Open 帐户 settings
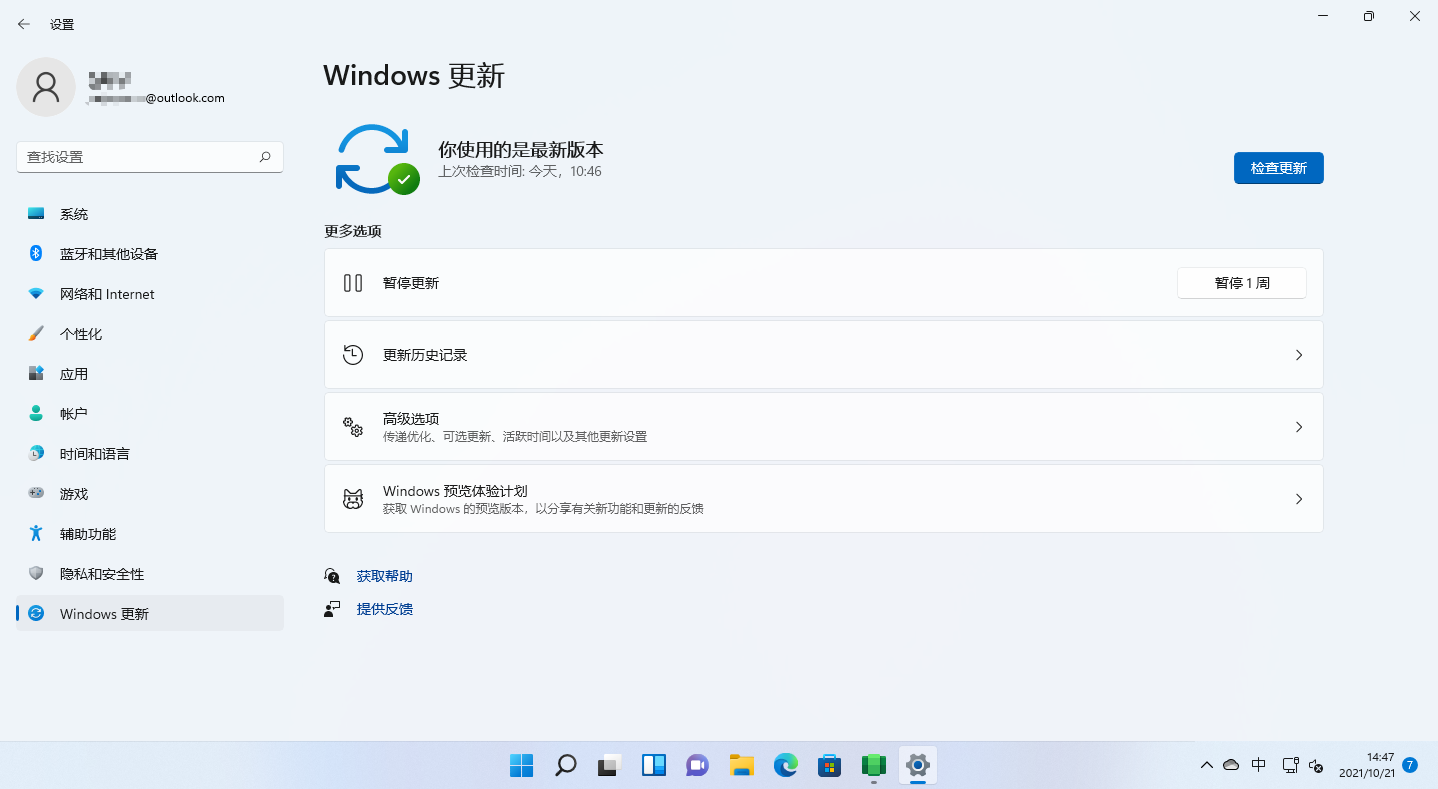Viewport: 1438px width, 789px height. 150,414
